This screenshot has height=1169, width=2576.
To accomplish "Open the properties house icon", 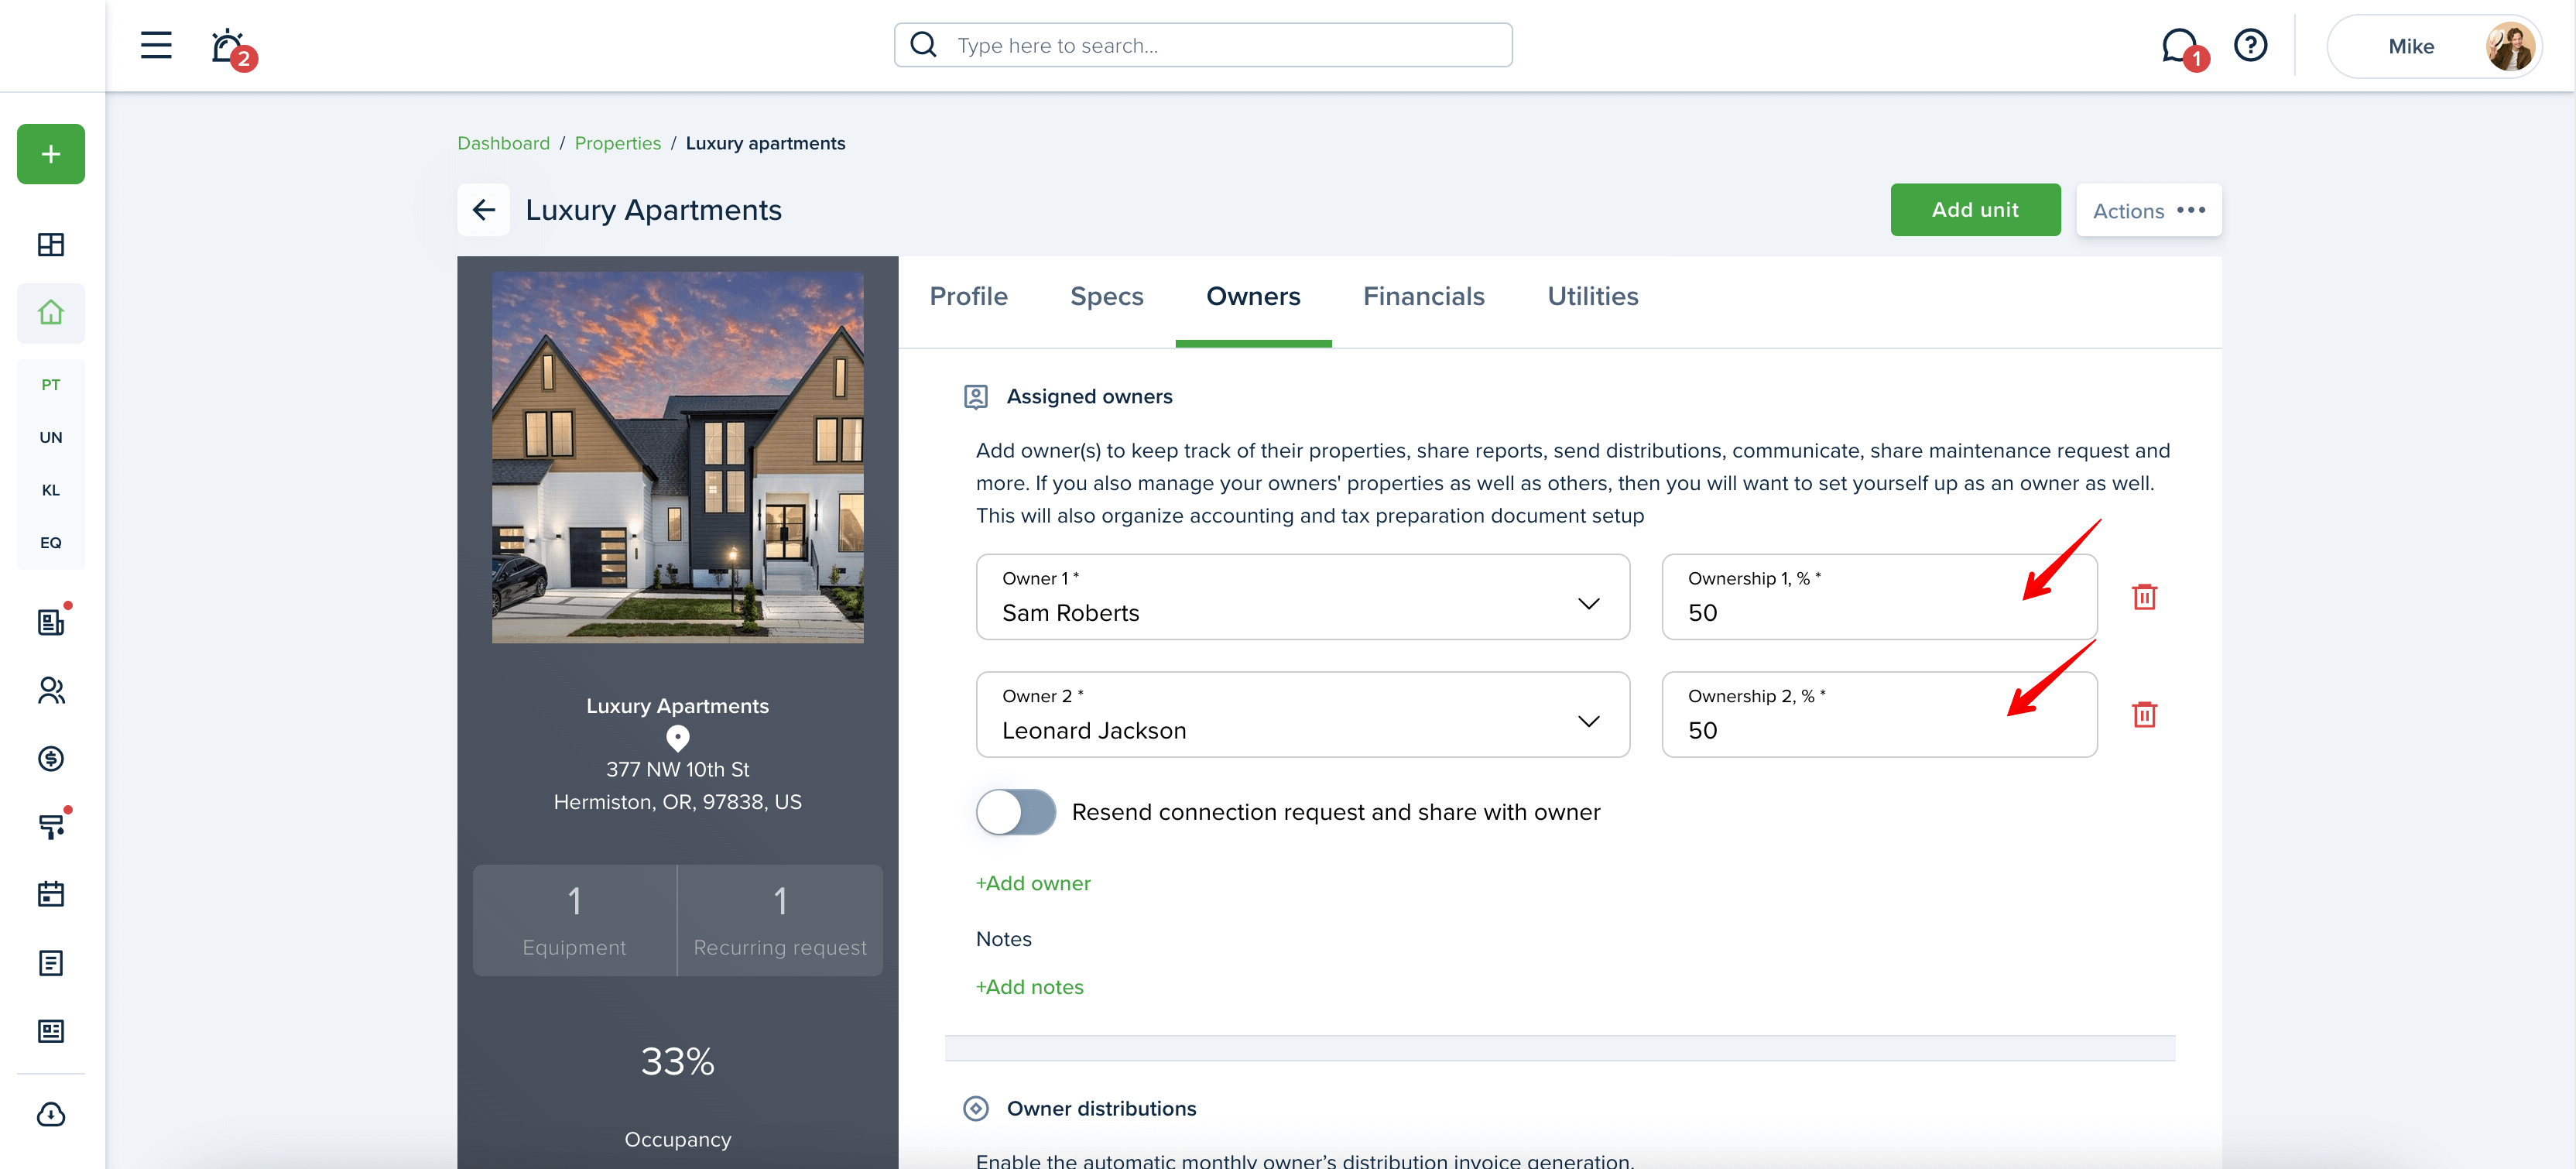I will 51,313.
